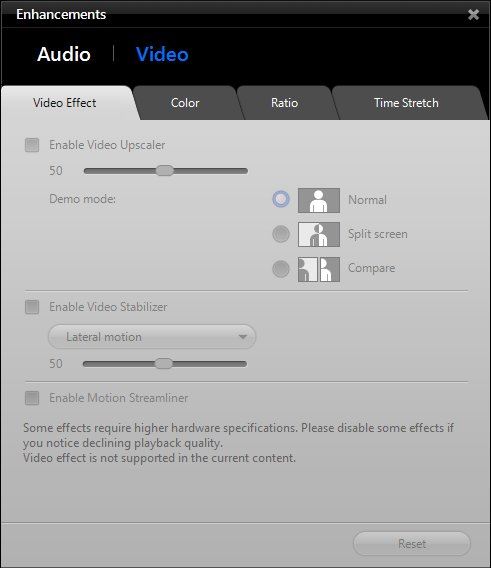Image resolution: width=491 pixels, height=568 pixels.
Task: Click the Split screen label text
Action: (378, 234)
